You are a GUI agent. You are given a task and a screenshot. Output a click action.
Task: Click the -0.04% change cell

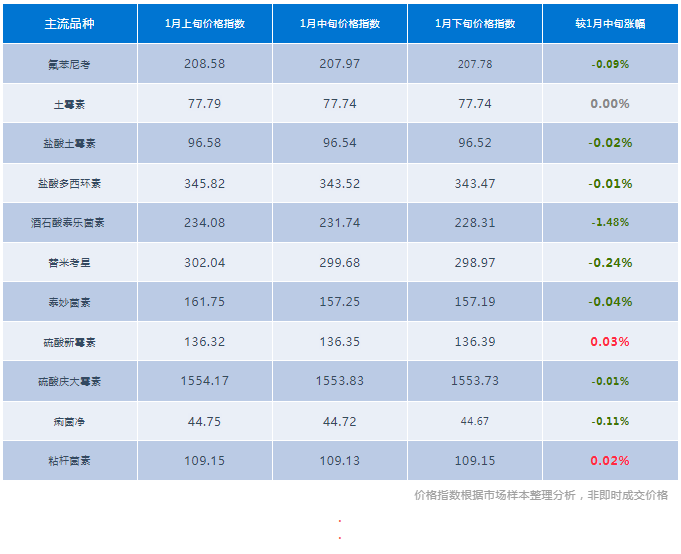(x=610, y=302)
